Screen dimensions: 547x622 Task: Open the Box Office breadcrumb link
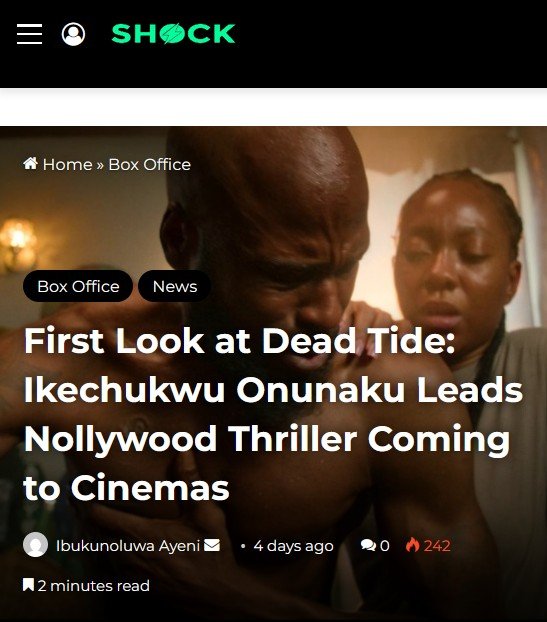[x=150, y=165]
